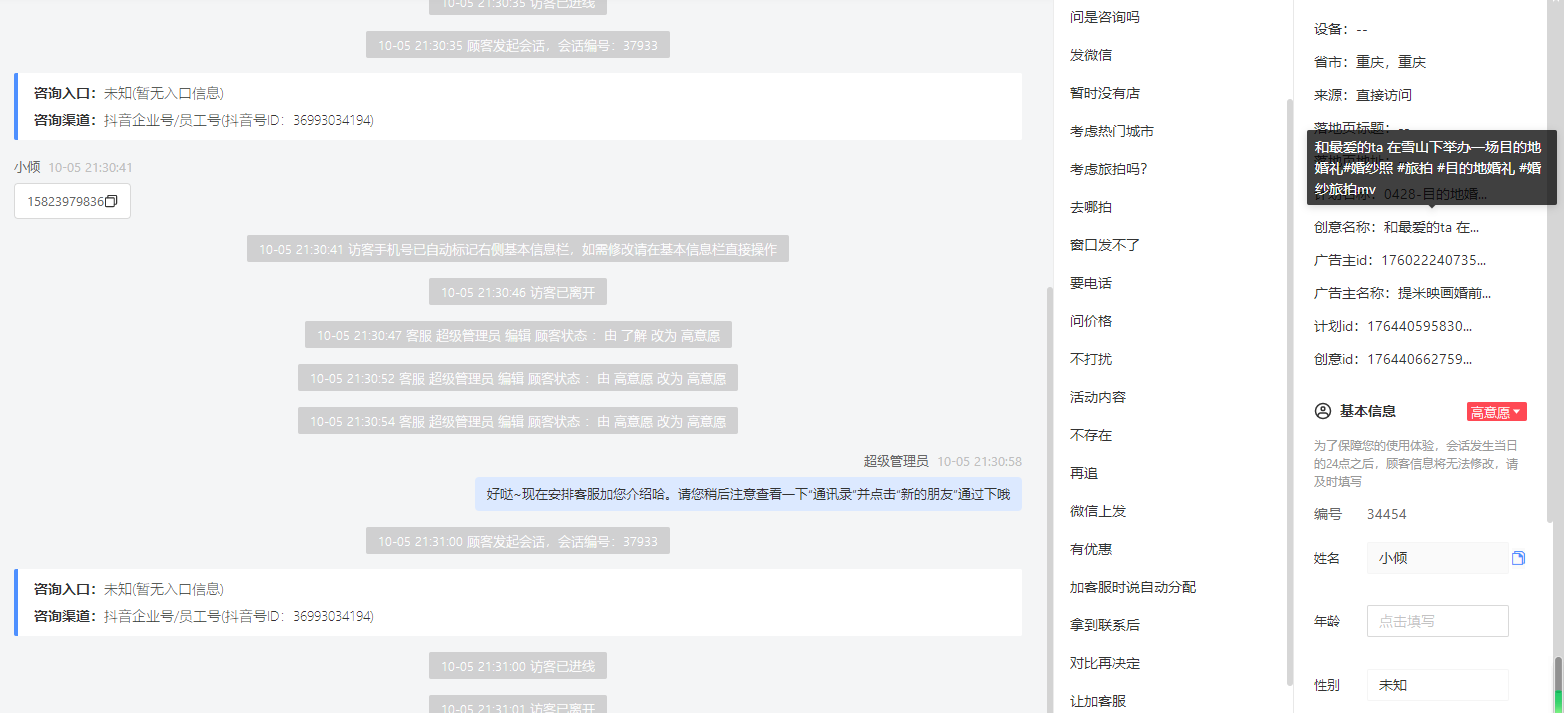Choose the 活动内容 quick reply
The image size is (1564, 713).
(1098, 397)
